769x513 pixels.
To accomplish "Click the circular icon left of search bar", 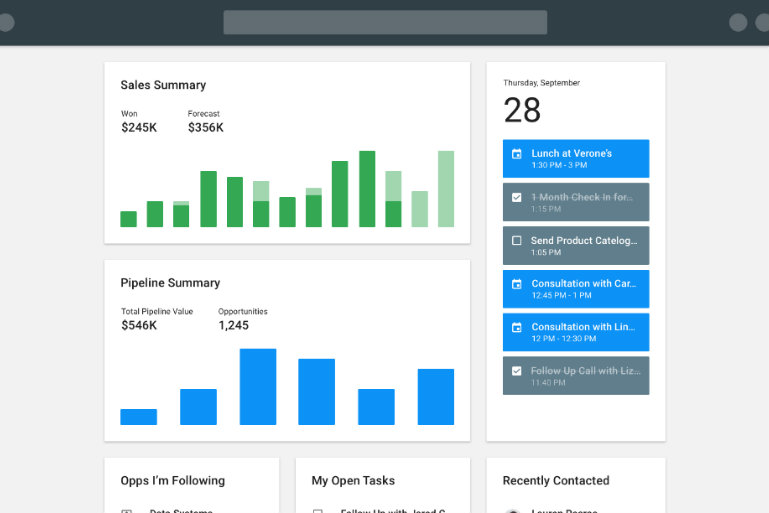I will (5, 22).
